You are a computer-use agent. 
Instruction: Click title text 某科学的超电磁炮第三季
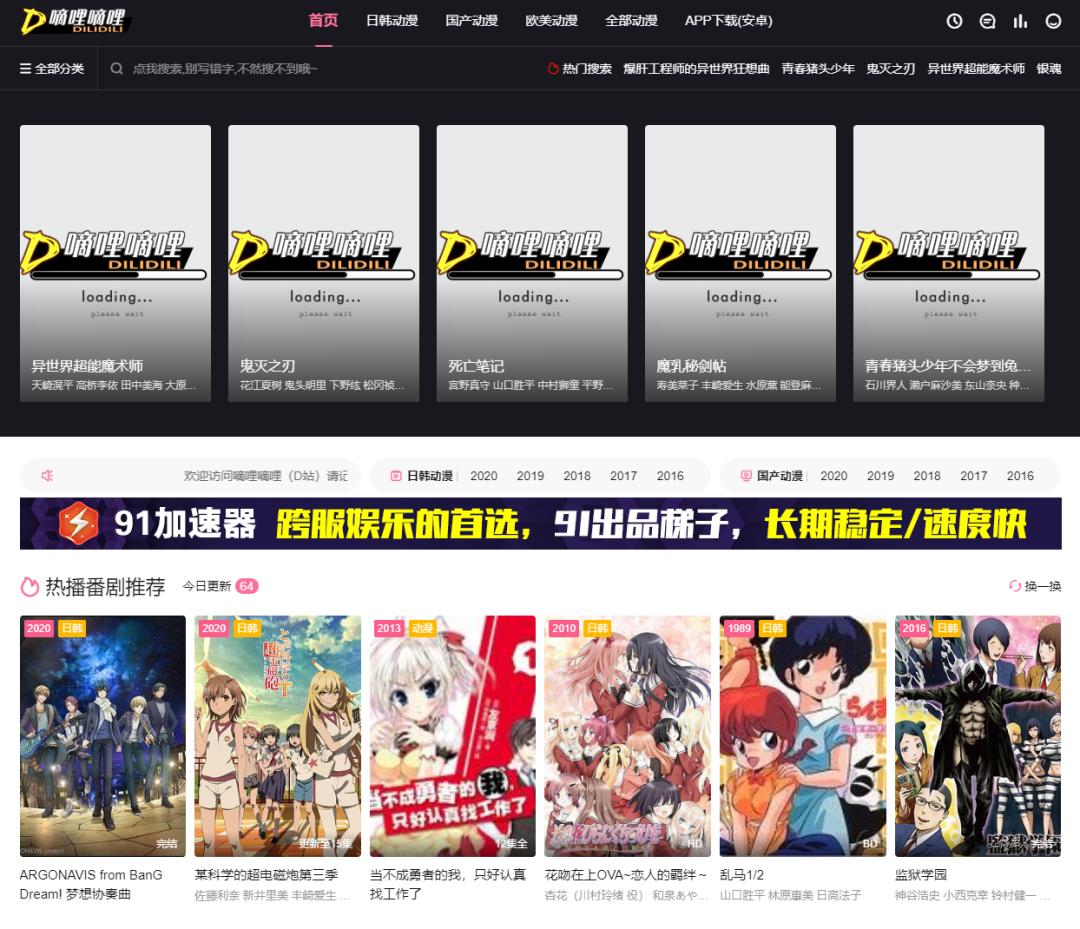267,875
